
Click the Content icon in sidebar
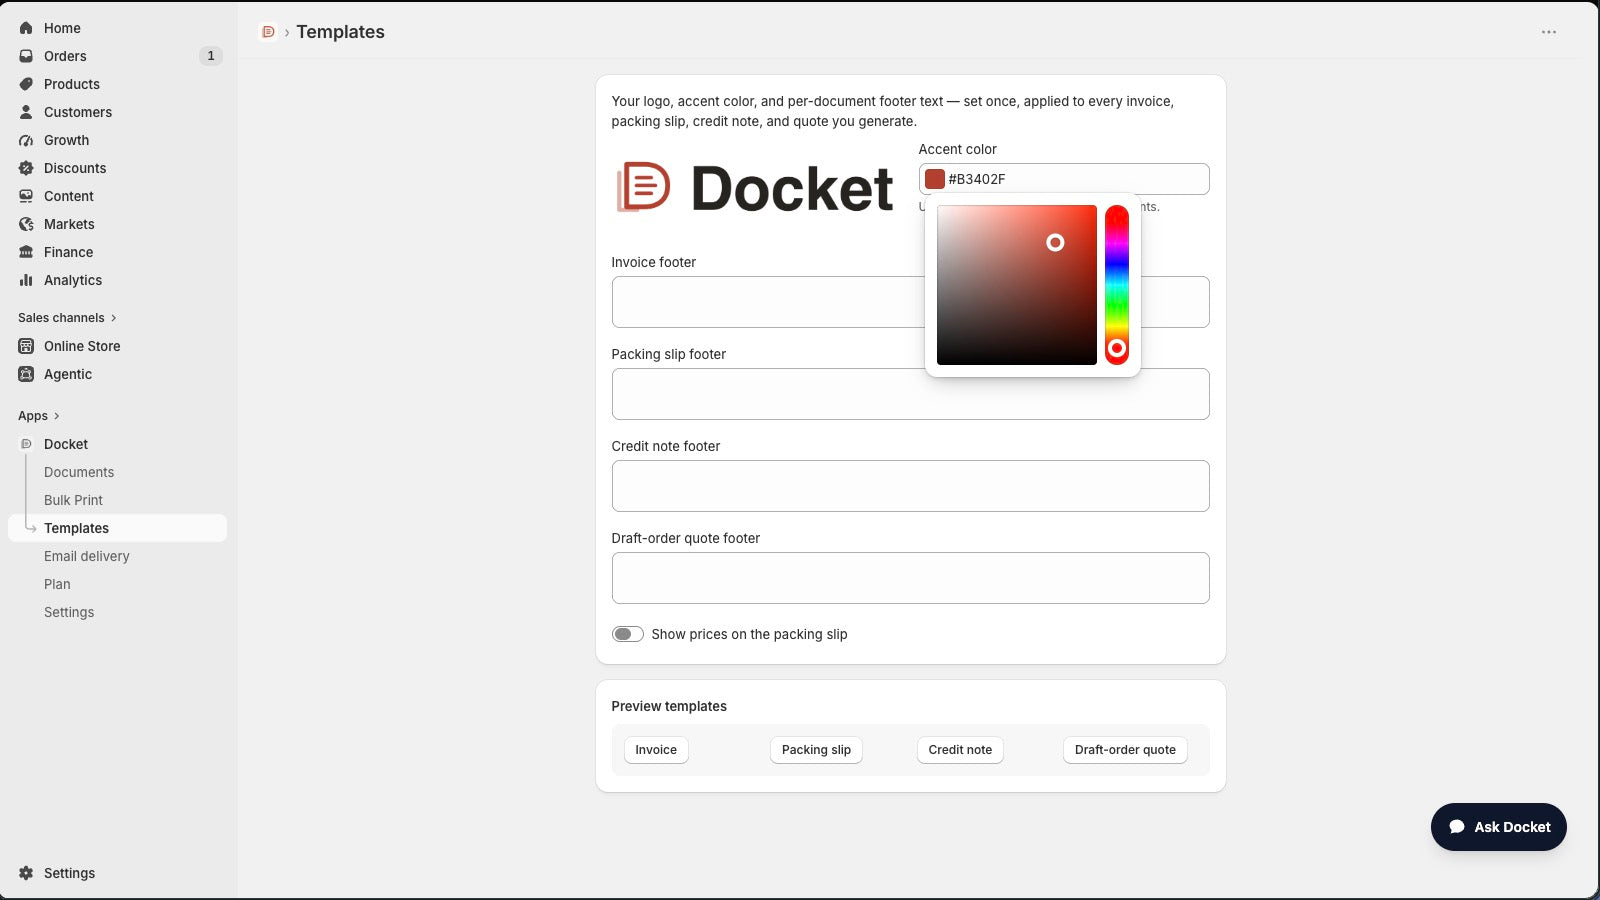[x=26, y=196]
